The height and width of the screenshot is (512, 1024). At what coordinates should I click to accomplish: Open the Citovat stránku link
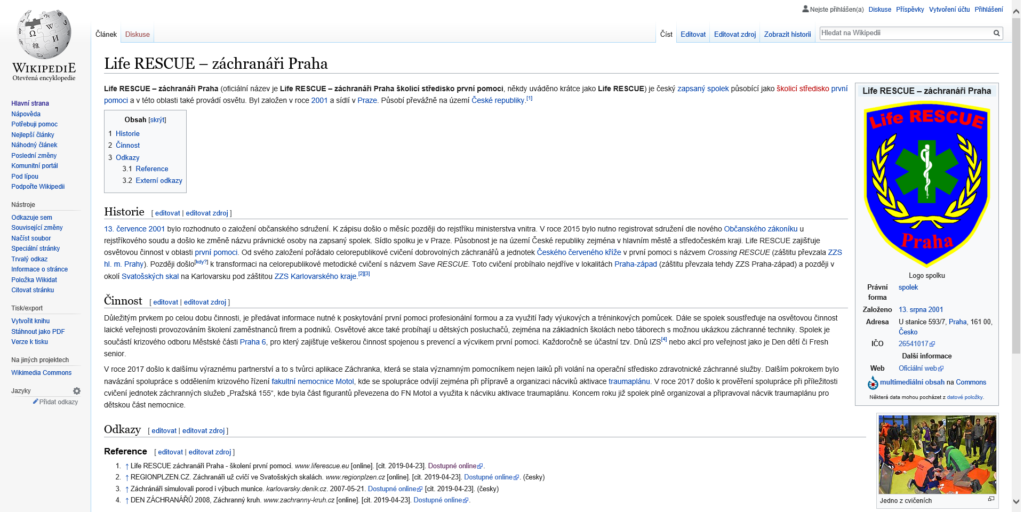click(33, 290)
